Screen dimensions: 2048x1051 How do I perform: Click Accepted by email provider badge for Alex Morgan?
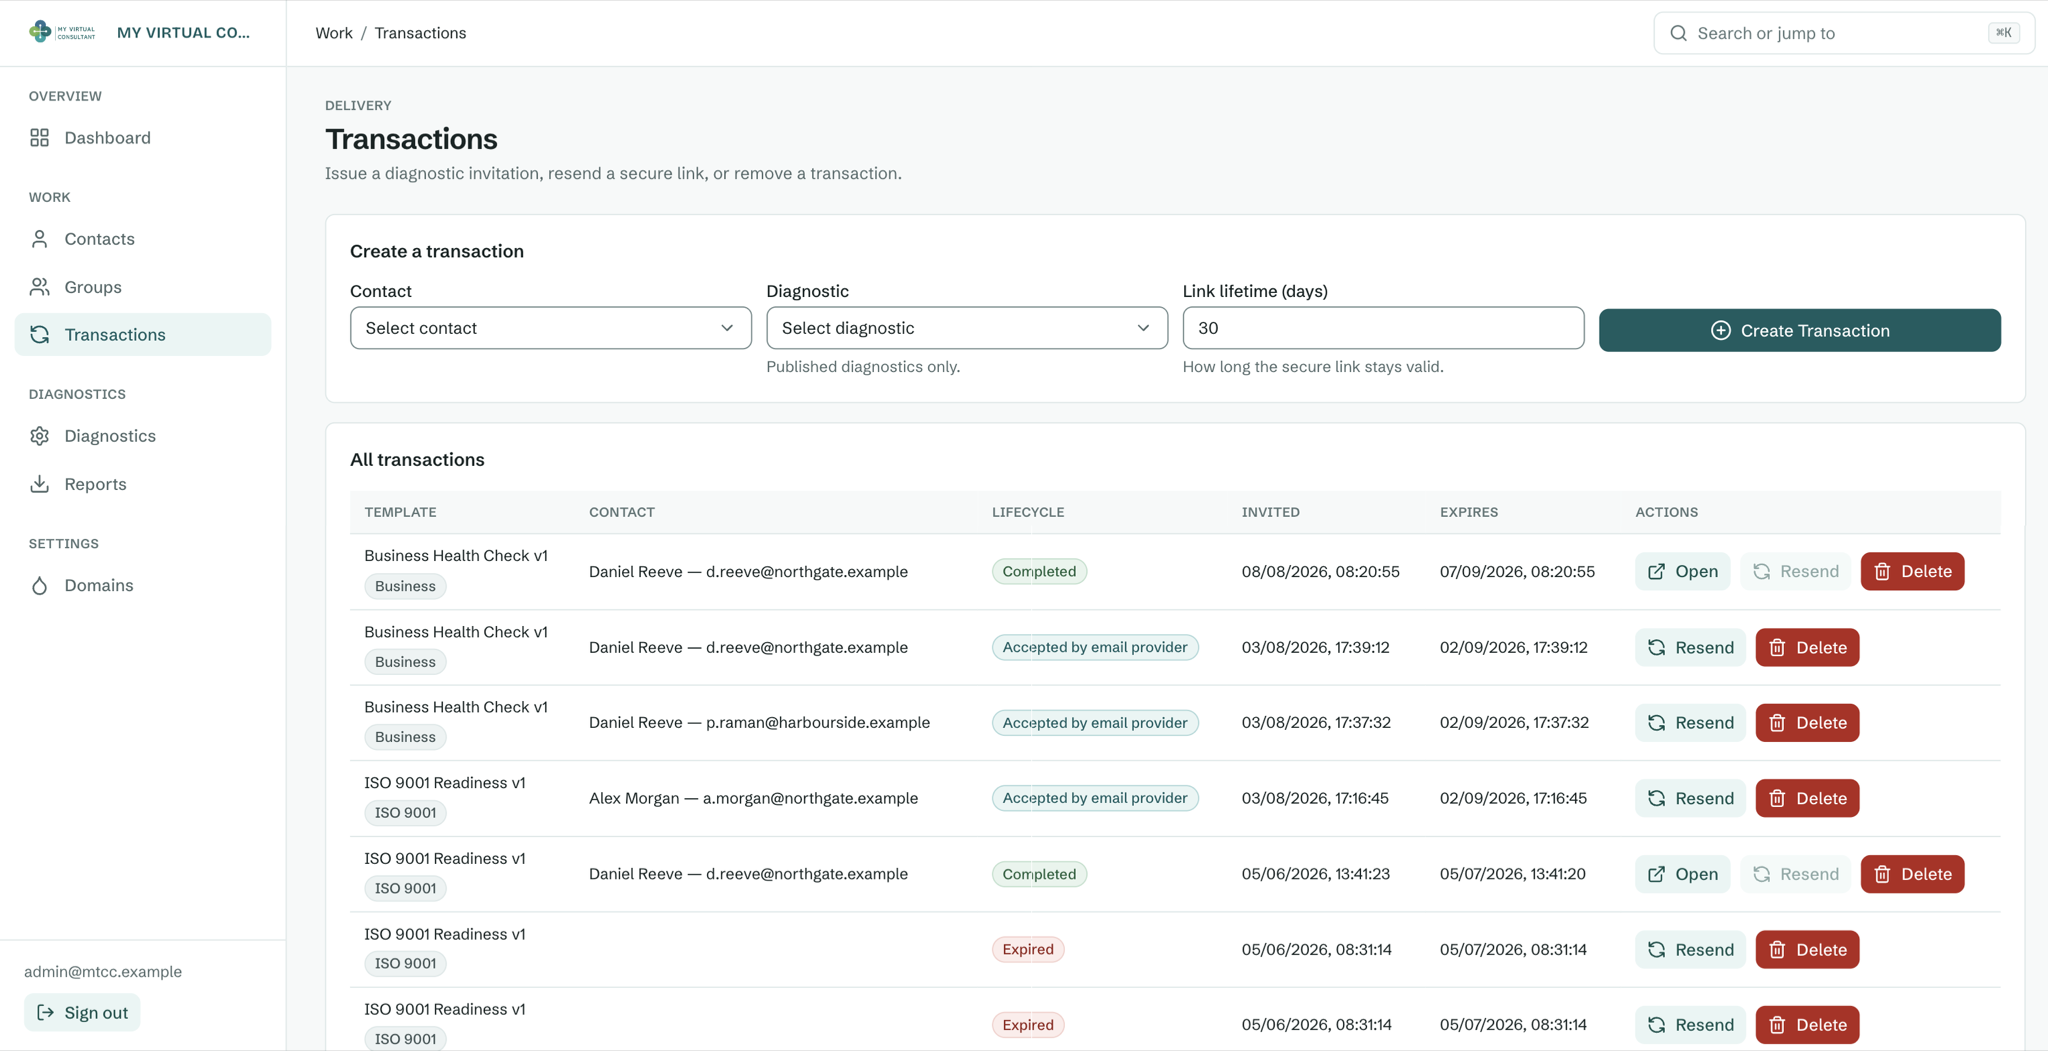pyautogui.click(x=1095, y=798)
